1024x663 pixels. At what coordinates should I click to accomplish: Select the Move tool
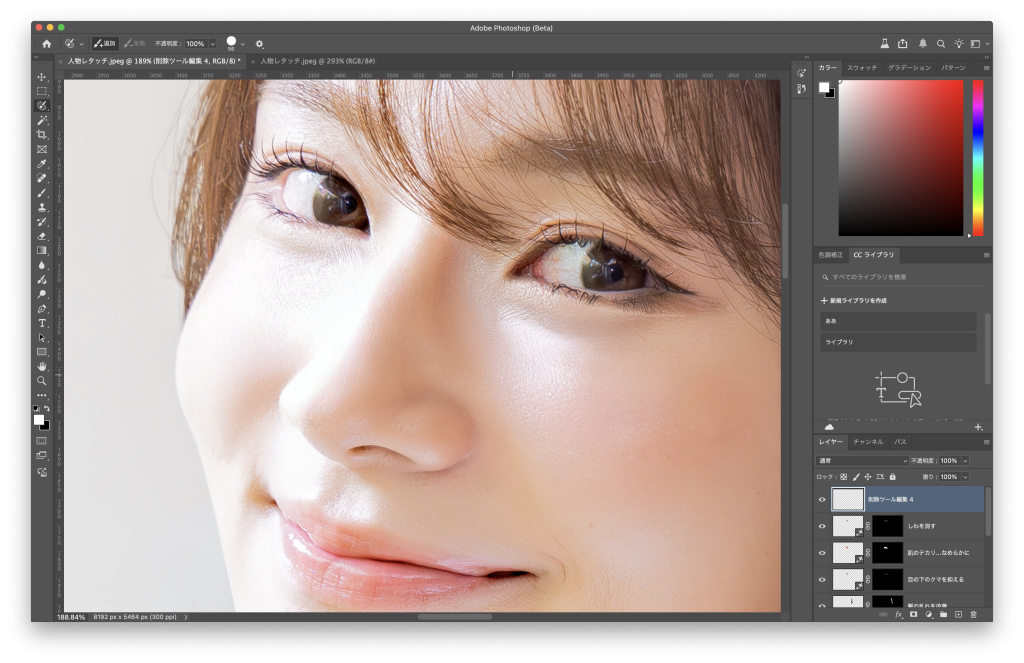[42, 77]
